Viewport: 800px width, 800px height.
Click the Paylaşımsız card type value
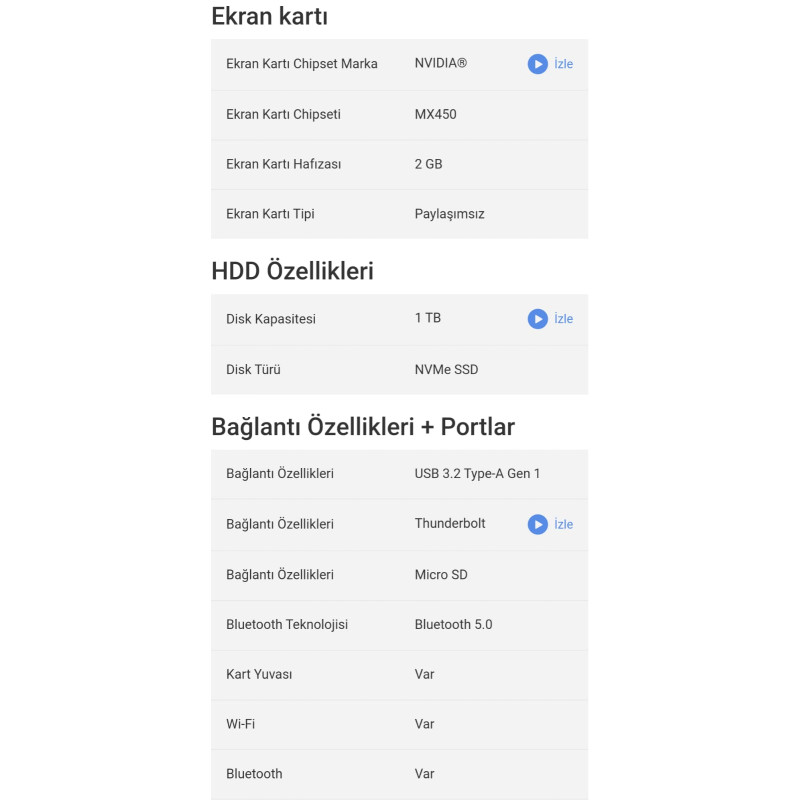click(449, 214)
